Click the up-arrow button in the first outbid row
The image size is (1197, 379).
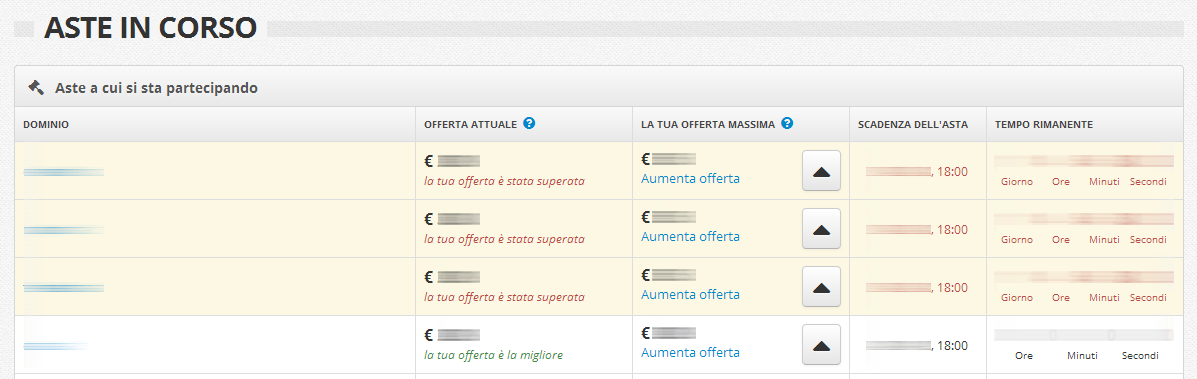tap(821, 170)
